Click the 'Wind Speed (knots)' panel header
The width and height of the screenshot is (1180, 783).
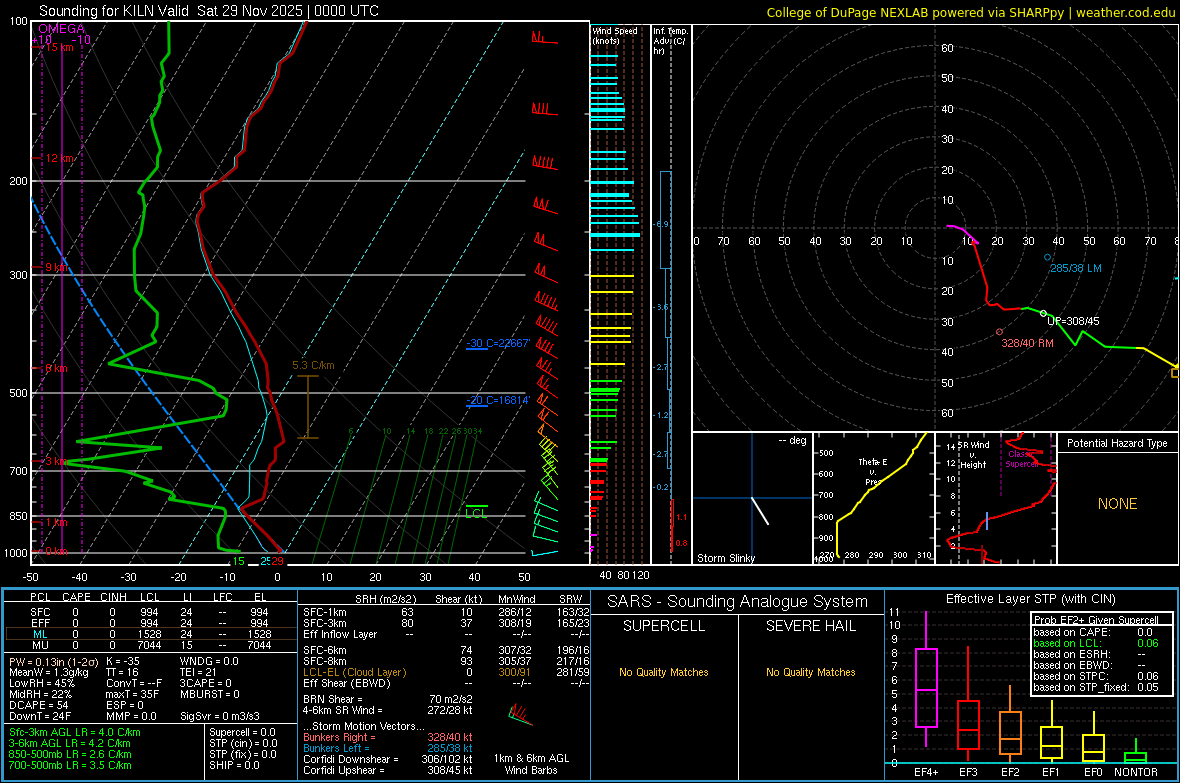(x=615, y=35)
